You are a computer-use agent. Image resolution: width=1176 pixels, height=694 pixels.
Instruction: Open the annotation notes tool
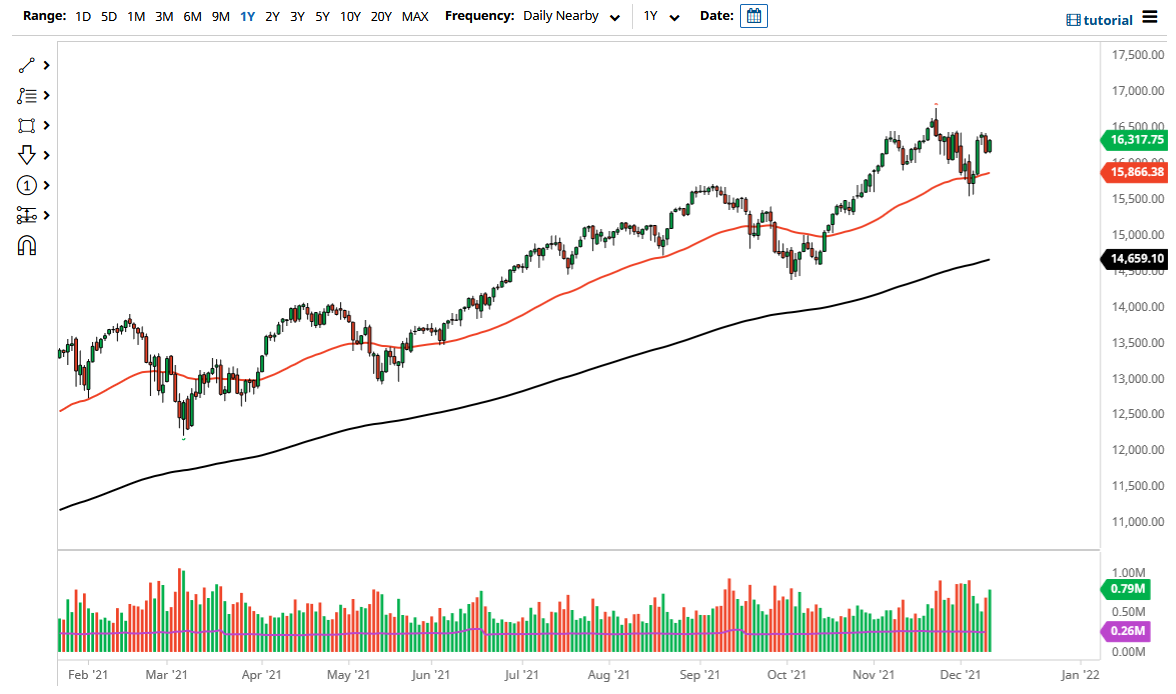[27, 95]
